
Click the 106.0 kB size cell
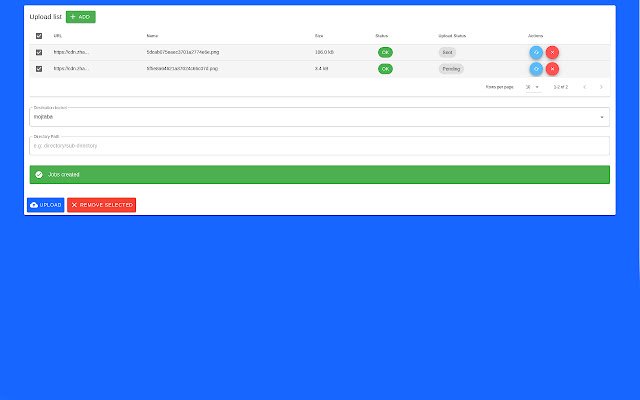click(x=324, y=52)
